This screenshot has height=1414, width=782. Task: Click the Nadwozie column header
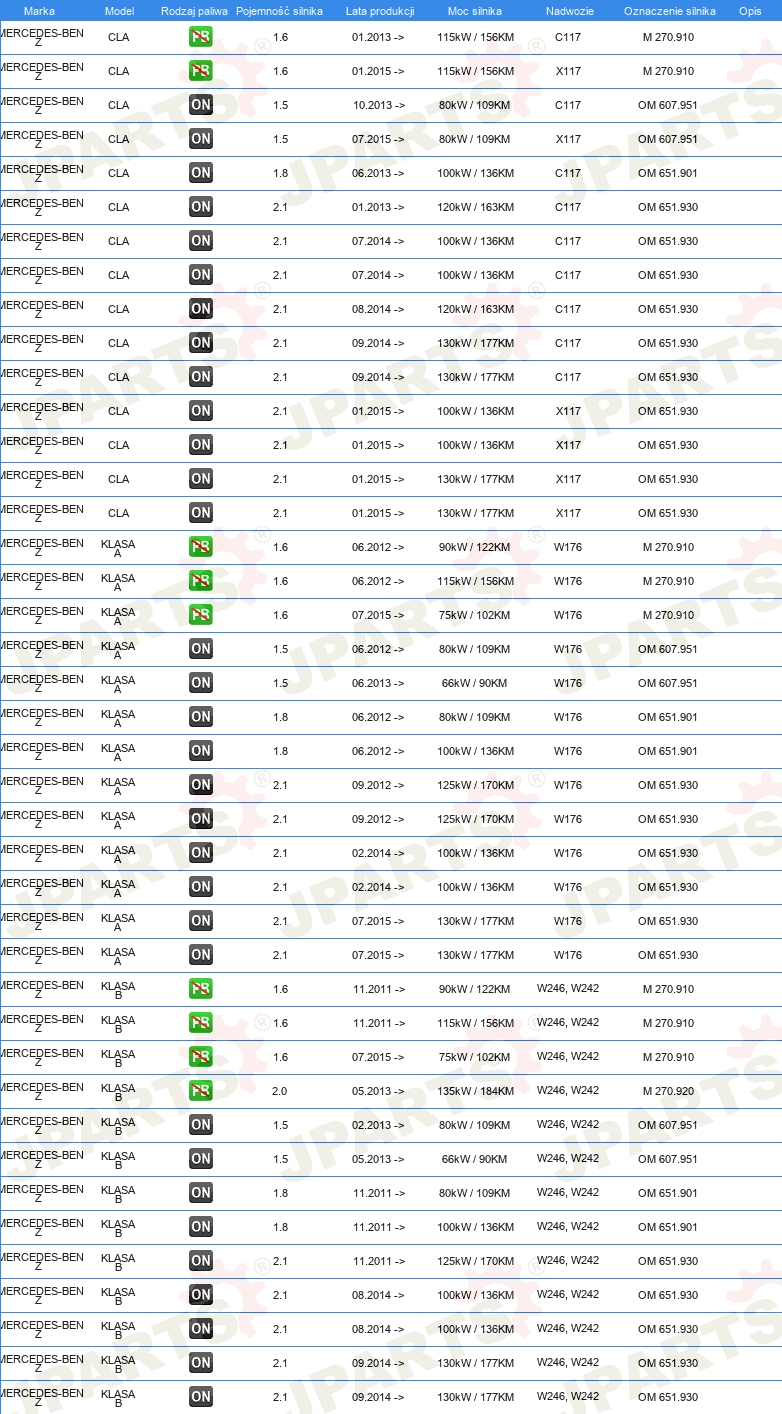pos(569,11)
